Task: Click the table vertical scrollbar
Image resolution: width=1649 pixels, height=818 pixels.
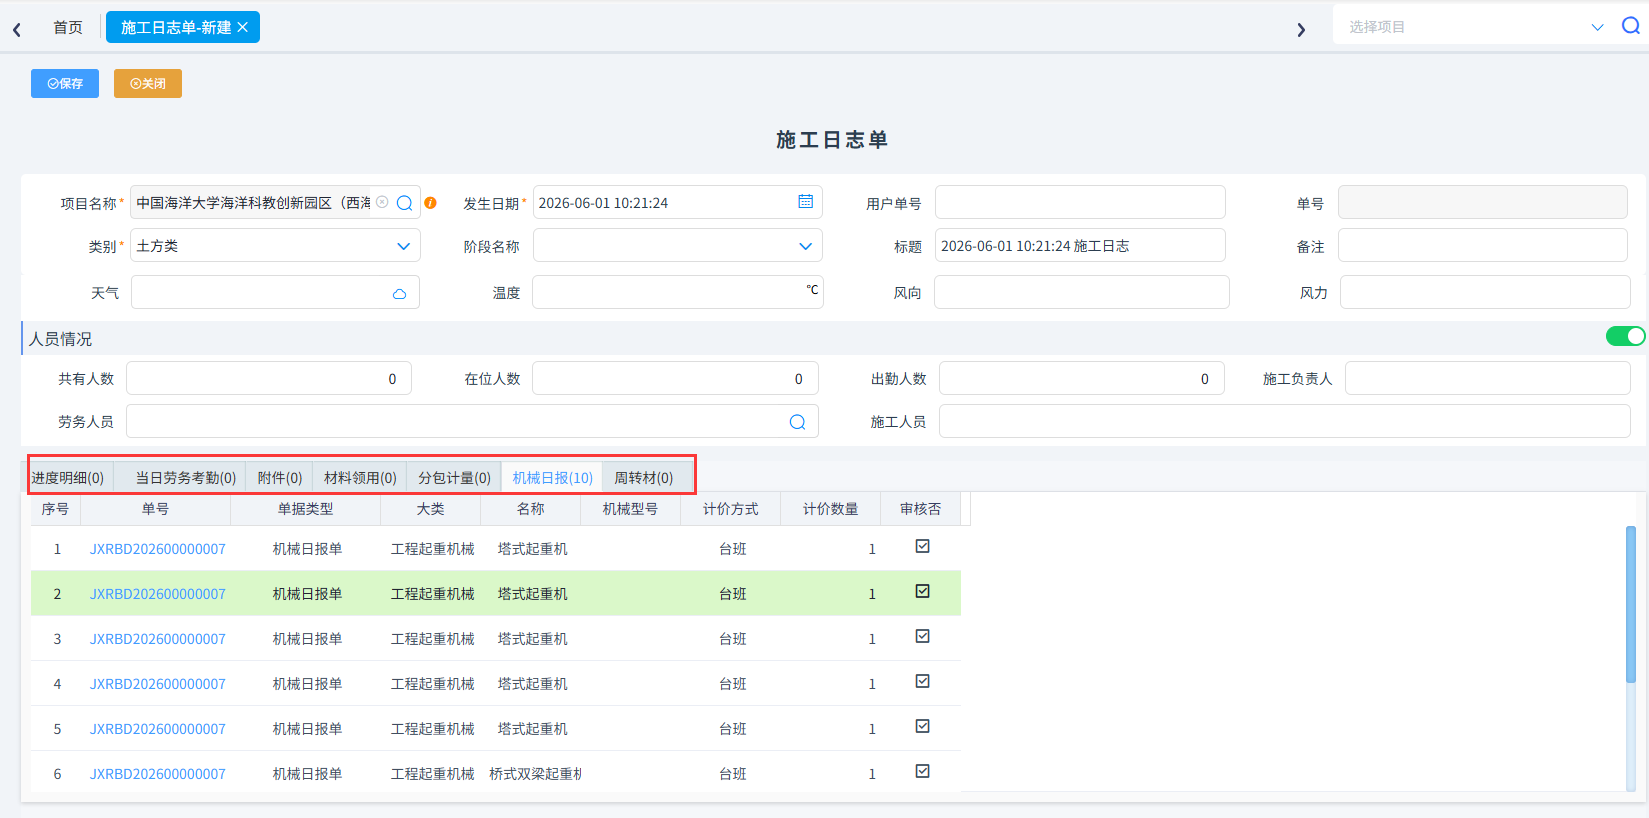Action: click(x=1630, y=604)
